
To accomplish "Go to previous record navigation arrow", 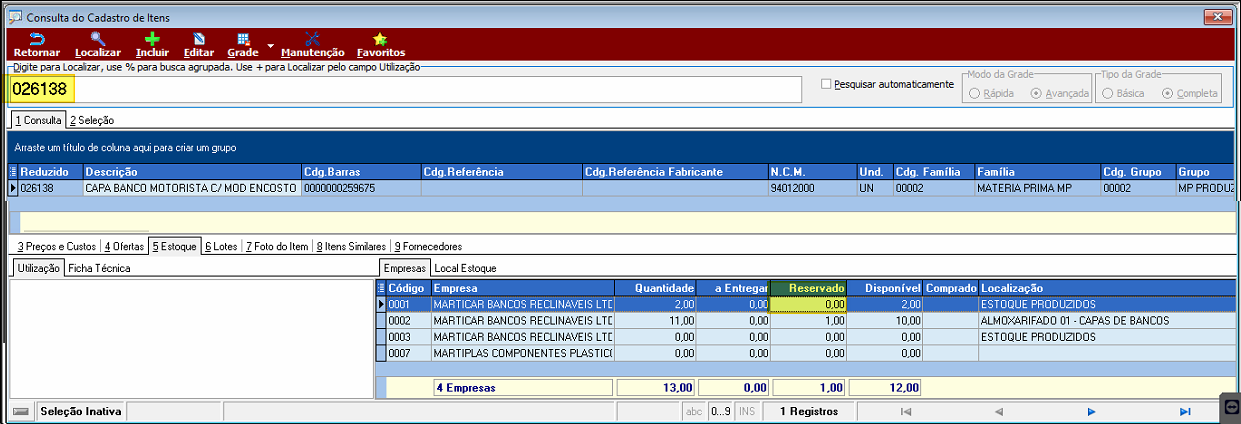I will coord(997,411).
